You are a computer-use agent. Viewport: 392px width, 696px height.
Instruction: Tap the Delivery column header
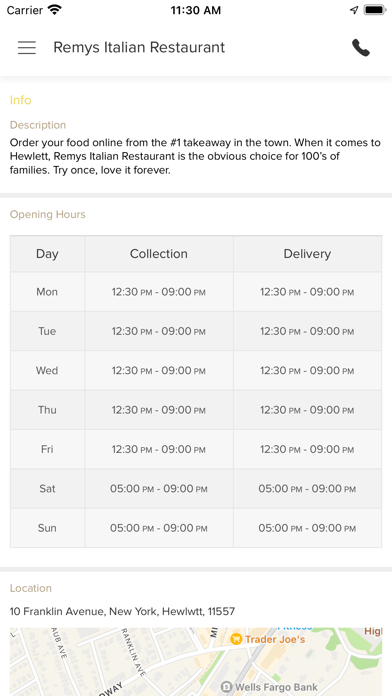pos(307,254)
